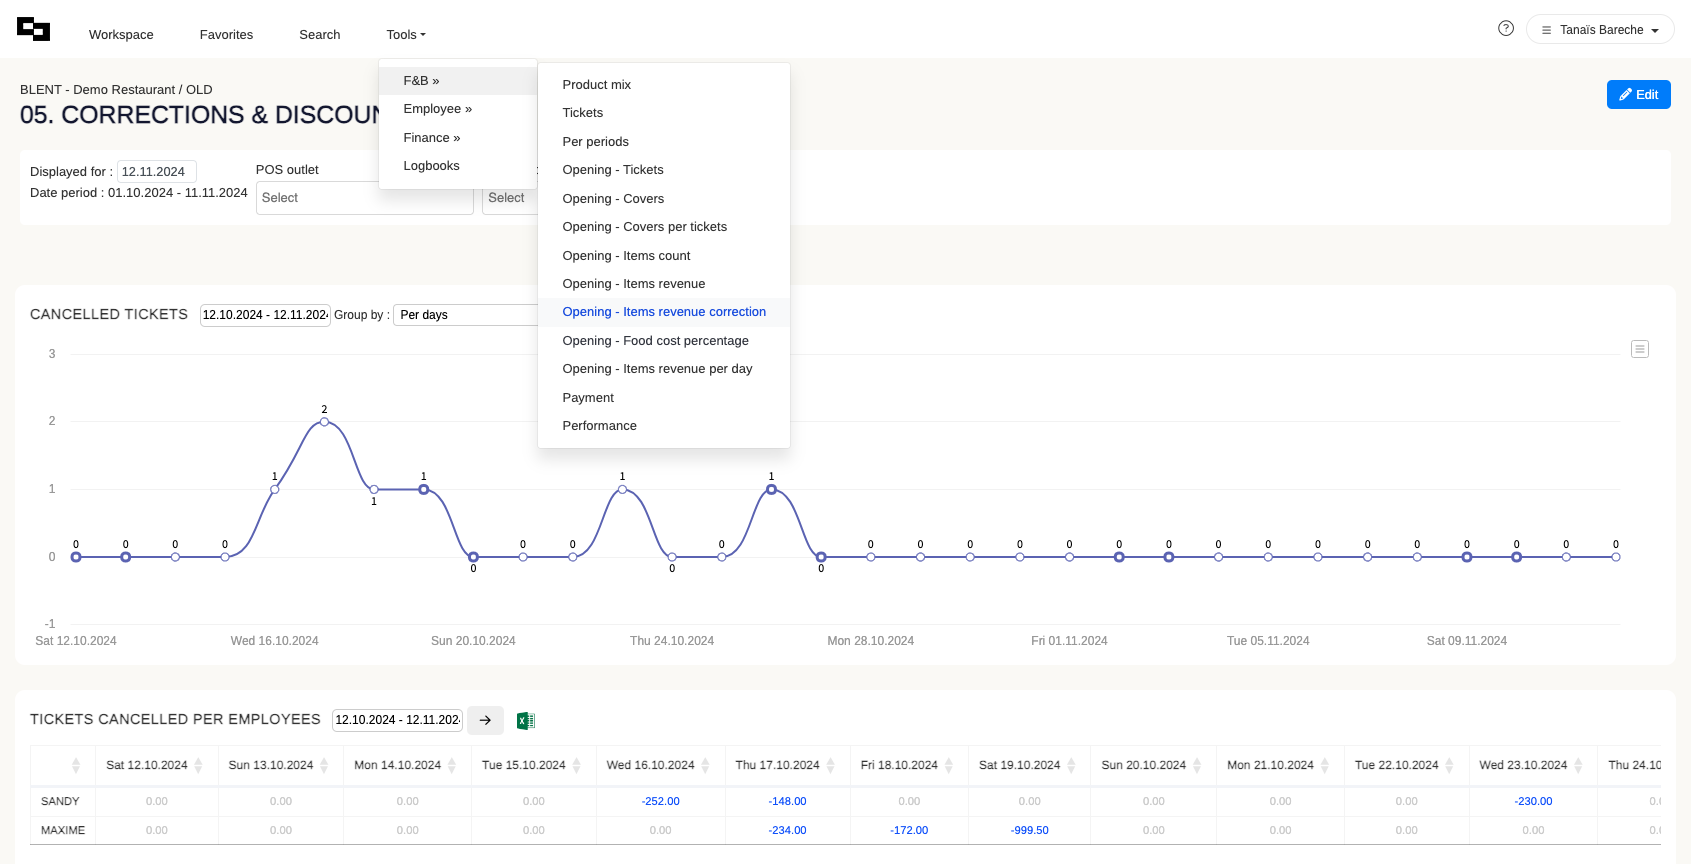Sort by Mon 21.10.2024 column
This screenshot has height=864, width=1691.
[1324, 766]
